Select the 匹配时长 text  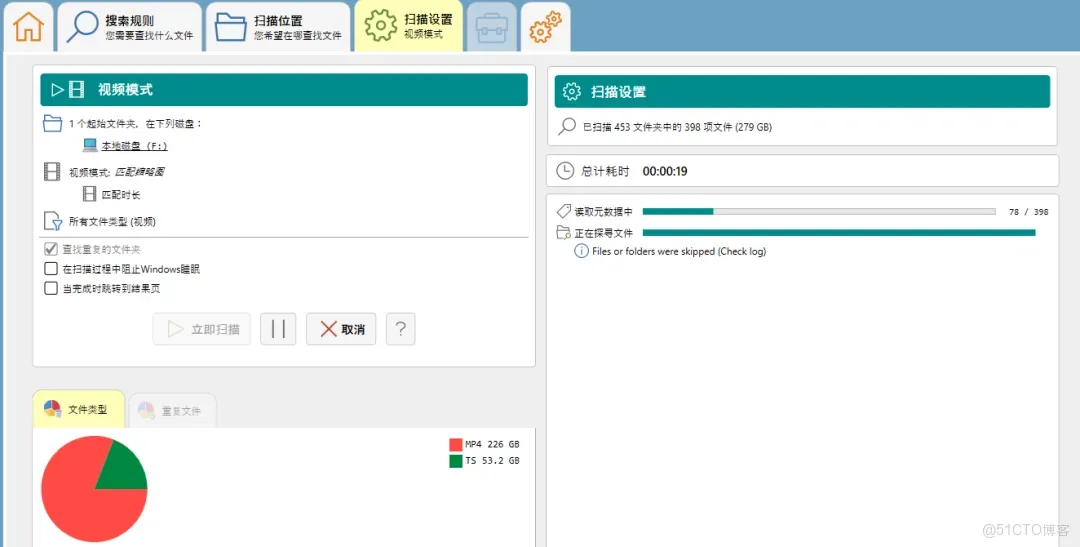point(121,195)
